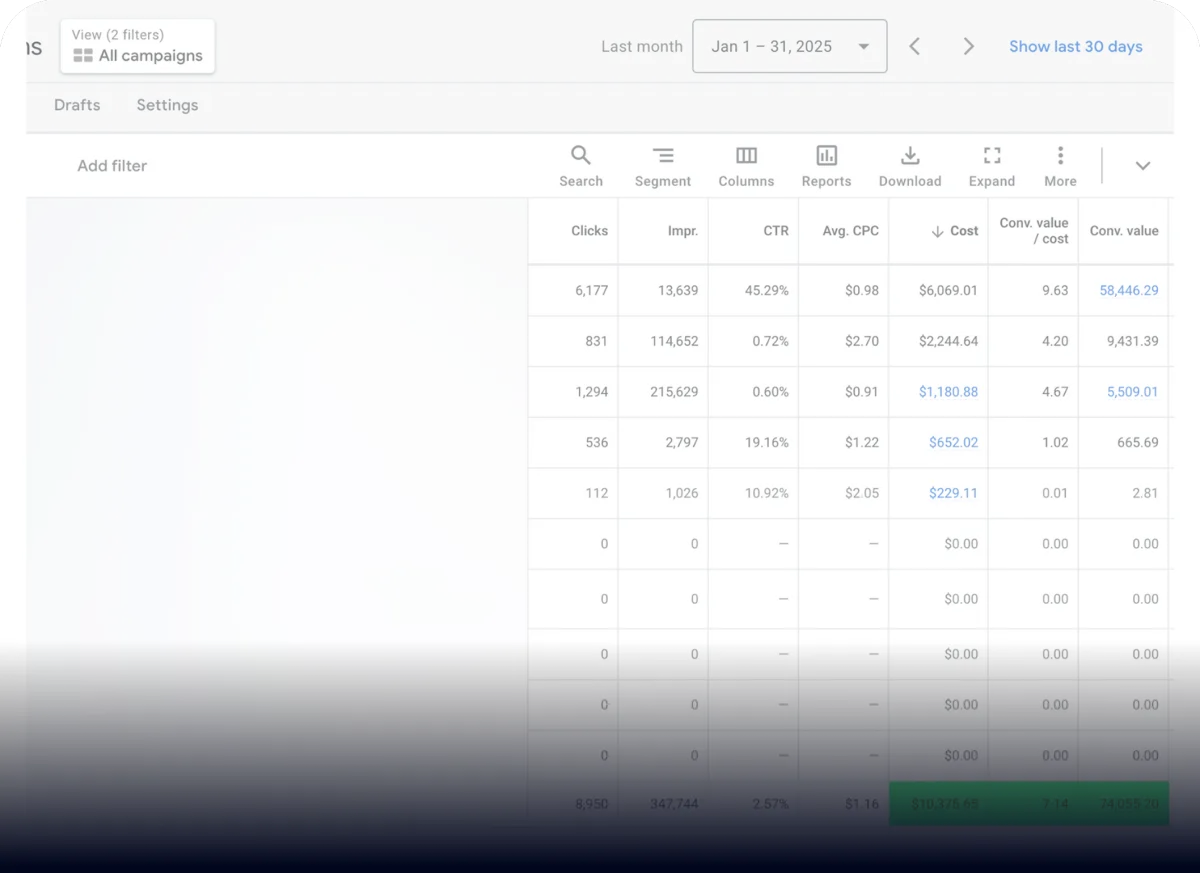Open the More options menu
1200x873 pixels.
[x=1060, y=166]
